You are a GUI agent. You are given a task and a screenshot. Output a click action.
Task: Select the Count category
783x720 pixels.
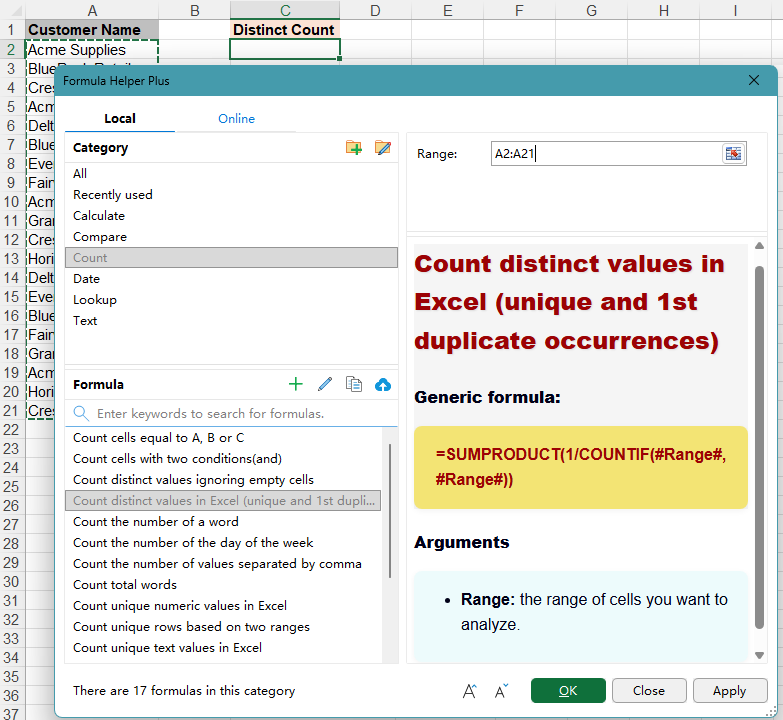[231, 258]
